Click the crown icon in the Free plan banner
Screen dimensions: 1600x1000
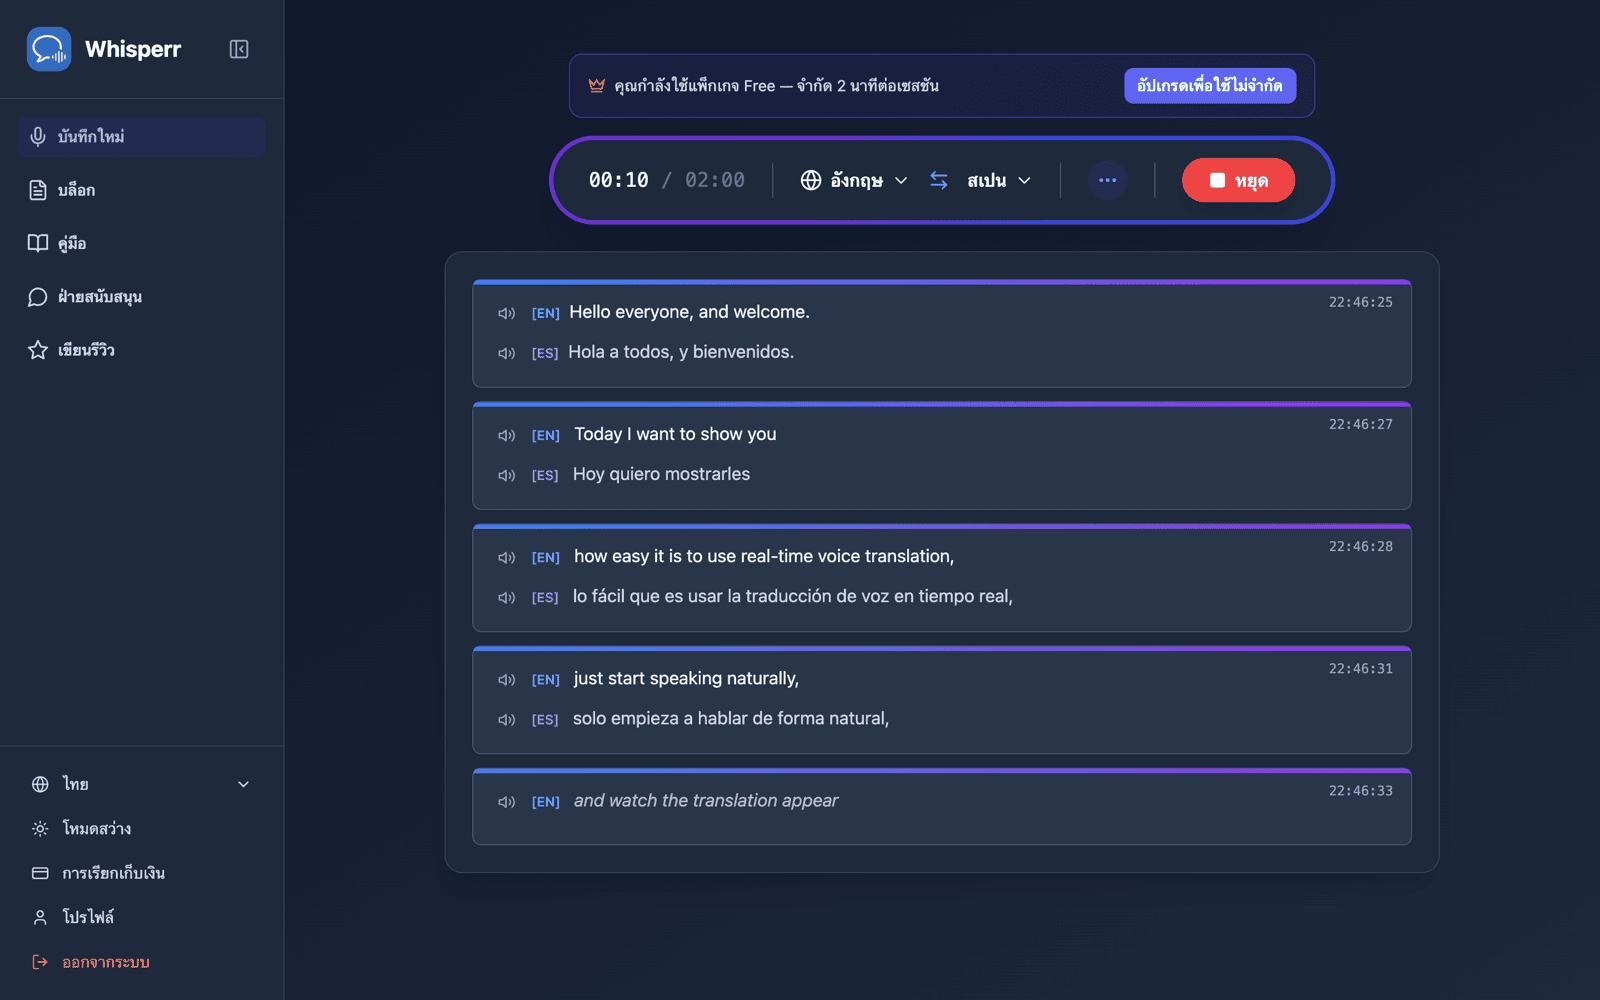(x=597, y=86)
